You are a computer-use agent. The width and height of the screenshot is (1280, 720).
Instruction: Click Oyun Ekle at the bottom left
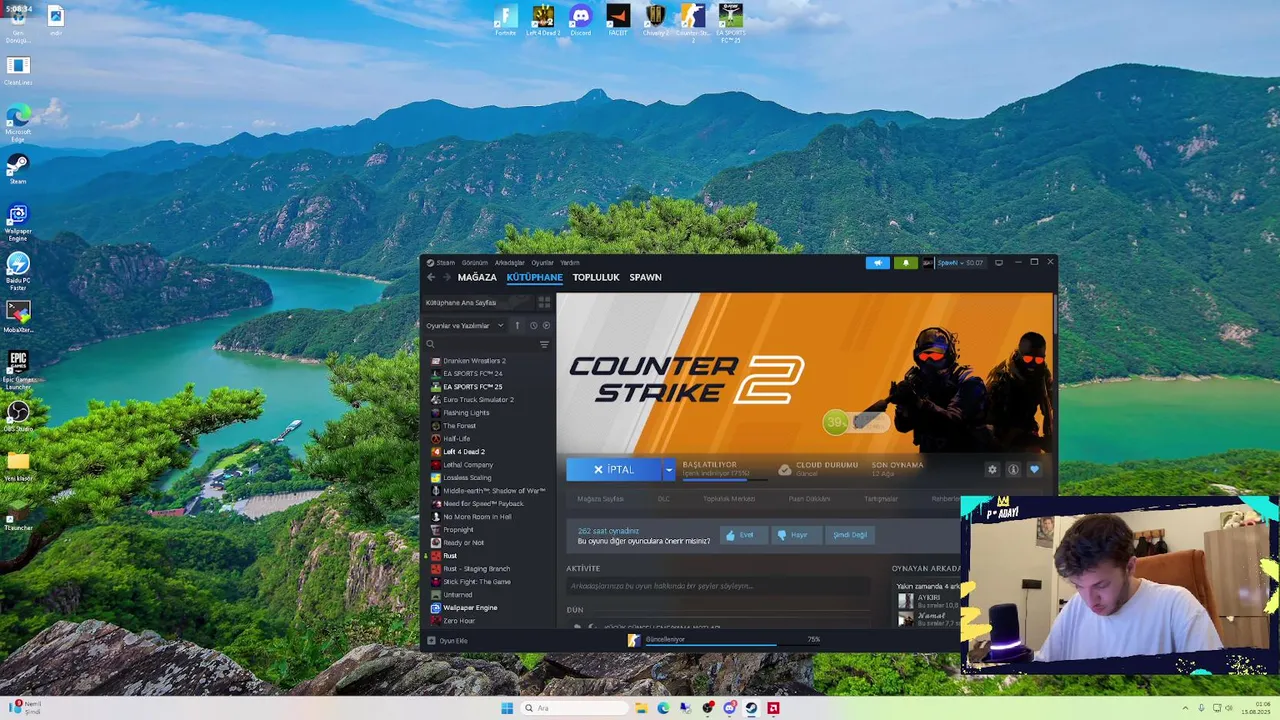[448, 641]
